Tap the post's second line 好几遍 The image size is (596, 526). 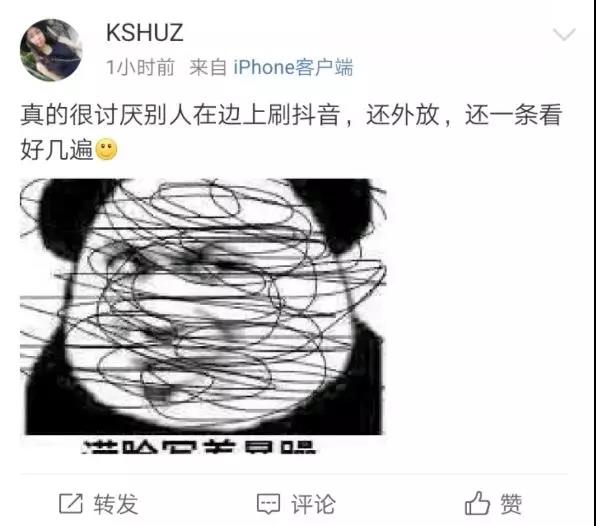57,149
